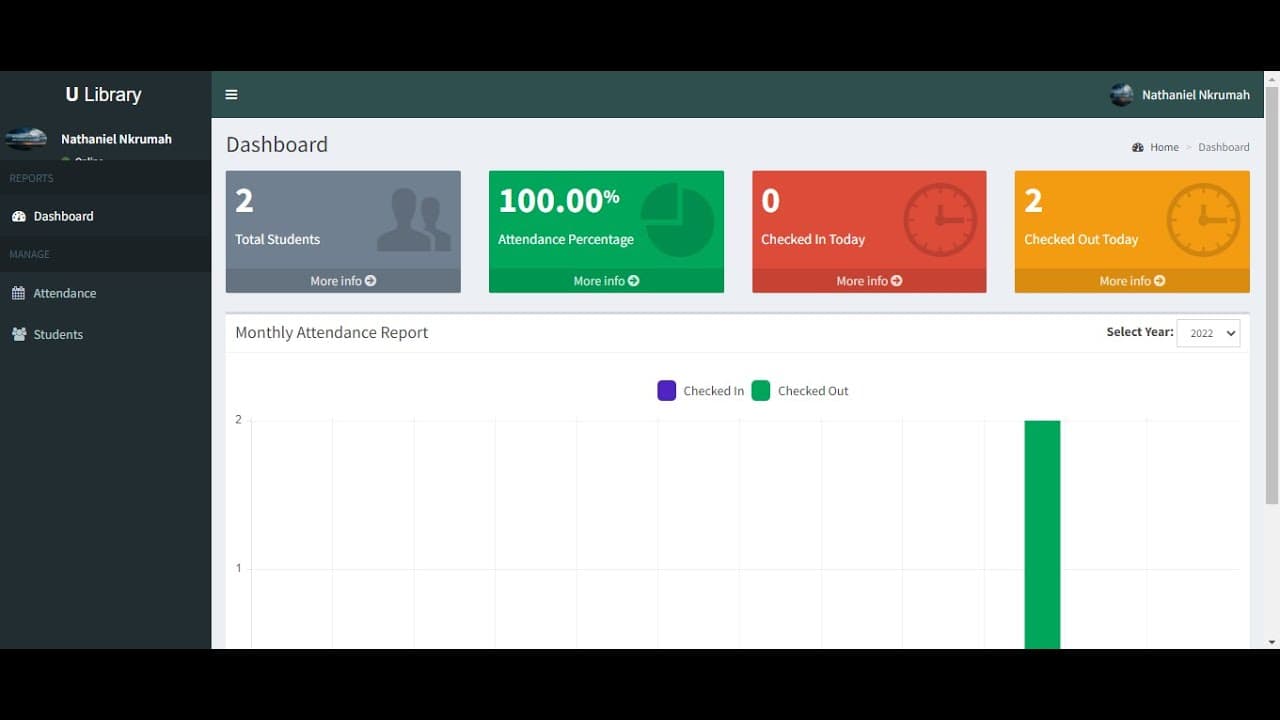This screenshot has width=1280, height=720.
Task: Open Nathaniel Nkrumah user menu in header
Action: point(1180,95)
